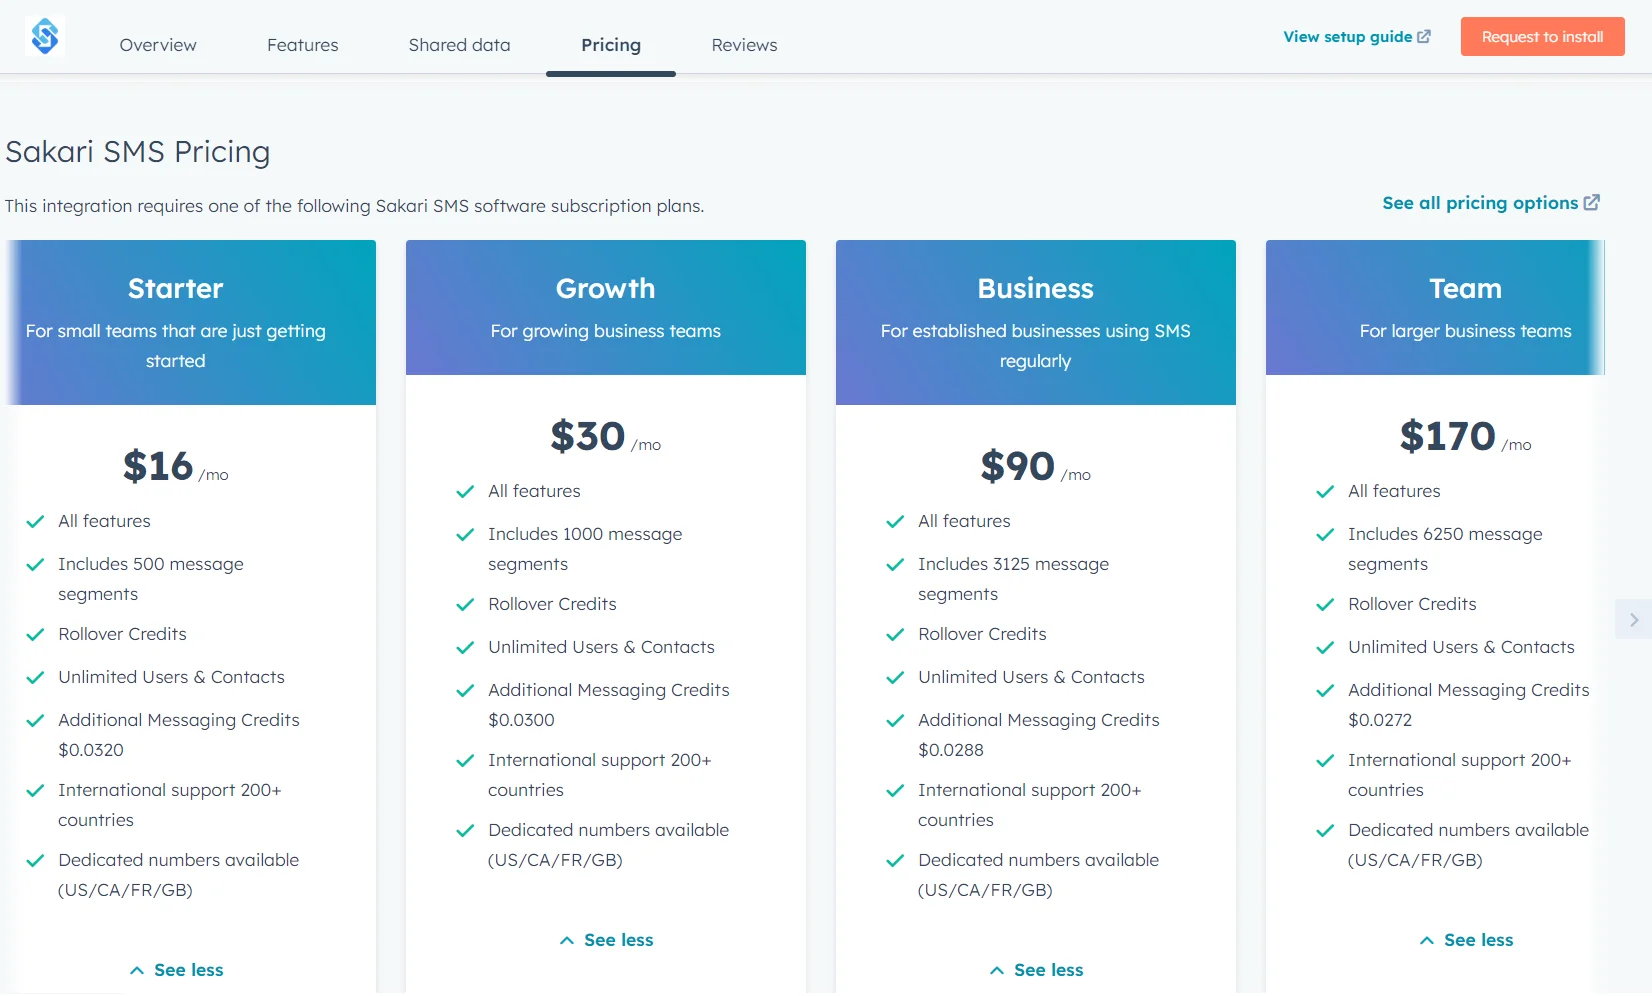Click the checkmark beside Rollover Credits in Growth plan
Screen dimensions: 1652x996
464,605
